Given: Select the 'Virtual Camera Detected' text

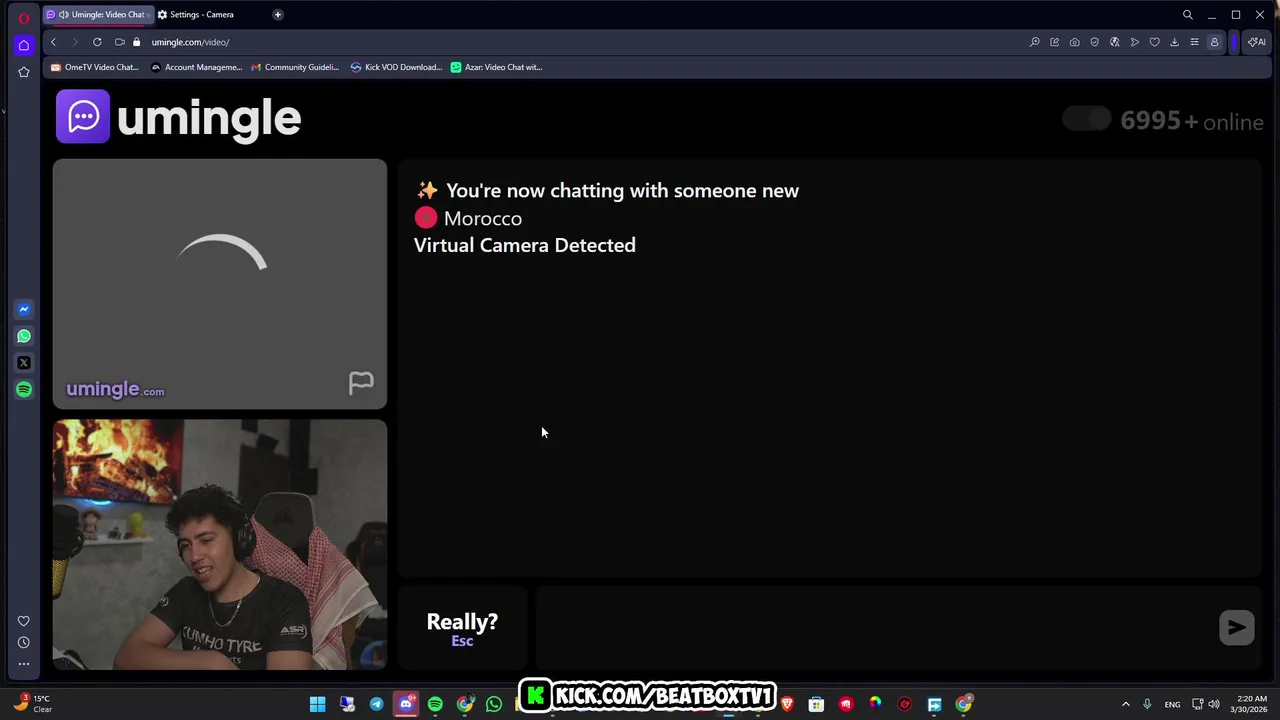Looking at the screenshot, I should point(524,245).
